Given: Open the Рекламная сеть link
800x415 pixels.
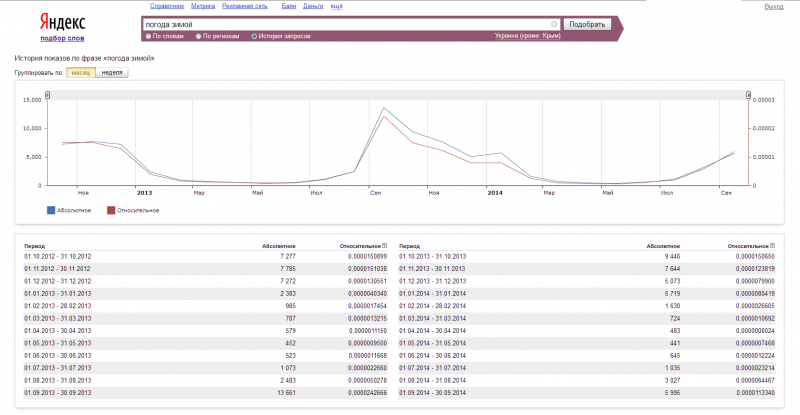Looking at the screenshot, I should 245,6.
